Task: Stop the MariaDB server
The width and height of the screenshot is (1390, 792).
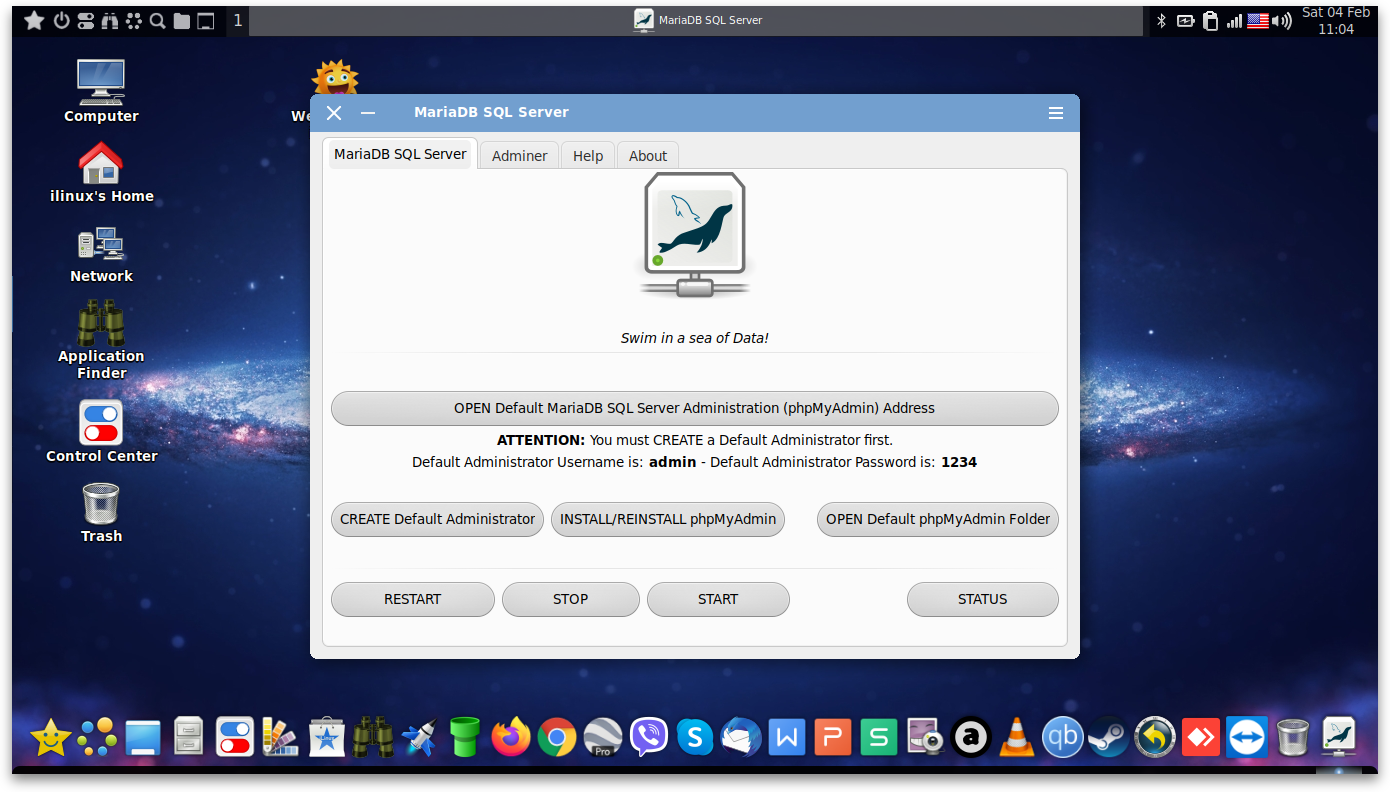Action: [570, 599]
